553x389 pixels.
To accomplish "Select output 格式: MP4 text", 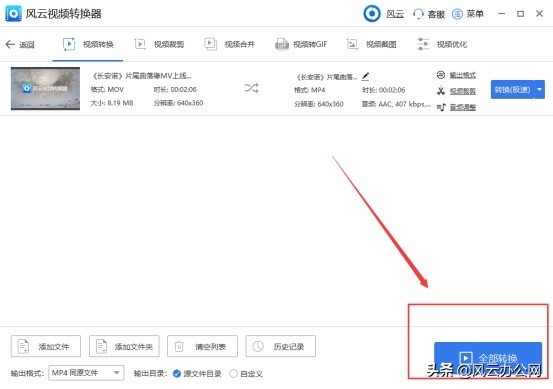I will [310, 90].
